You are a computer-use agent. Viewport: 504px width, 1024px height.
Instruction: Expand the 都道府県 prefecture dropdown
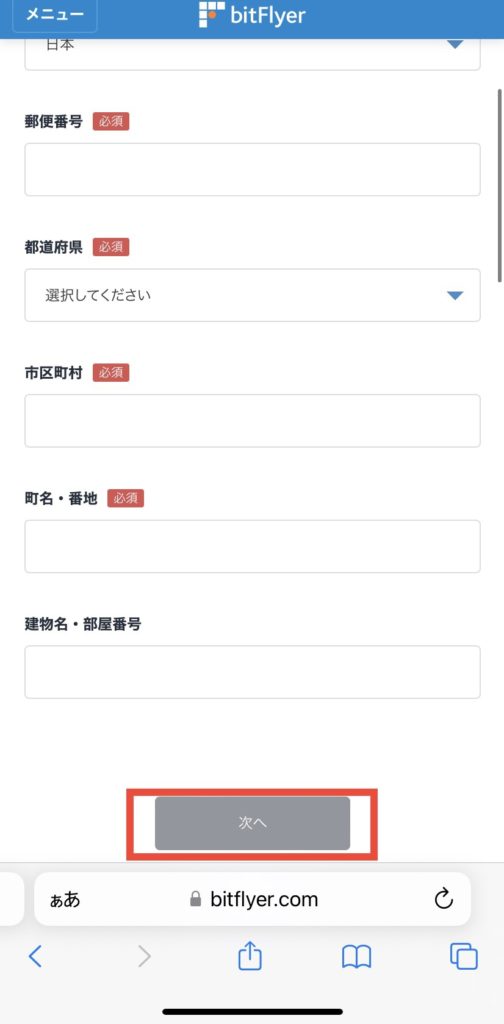pyautogui.click(x=253, y=295)
